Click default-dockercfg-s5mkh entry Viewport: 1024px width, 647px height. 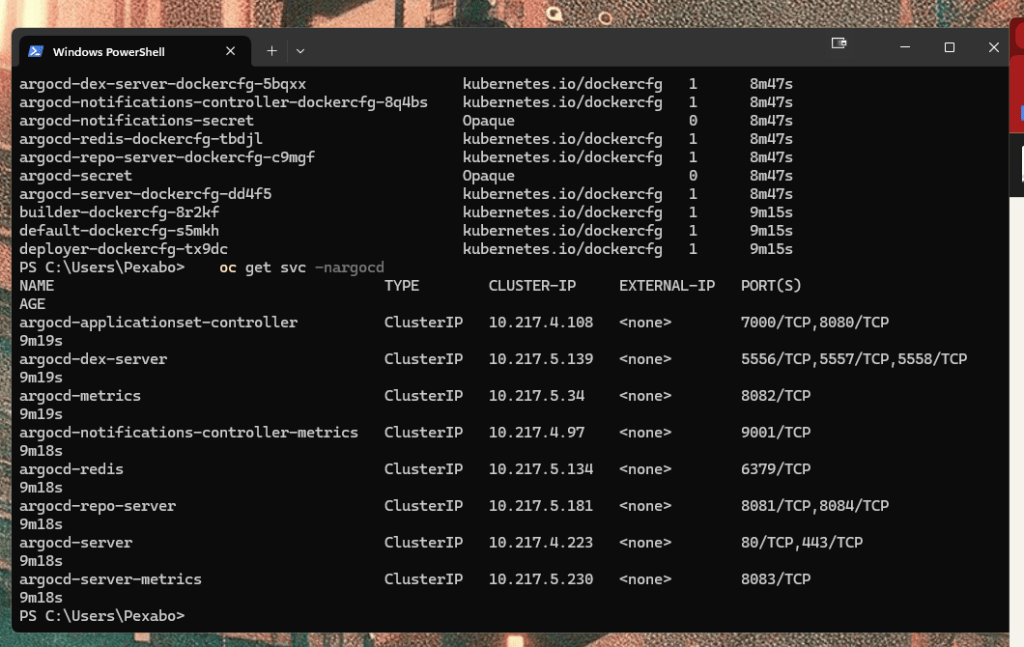119,230
